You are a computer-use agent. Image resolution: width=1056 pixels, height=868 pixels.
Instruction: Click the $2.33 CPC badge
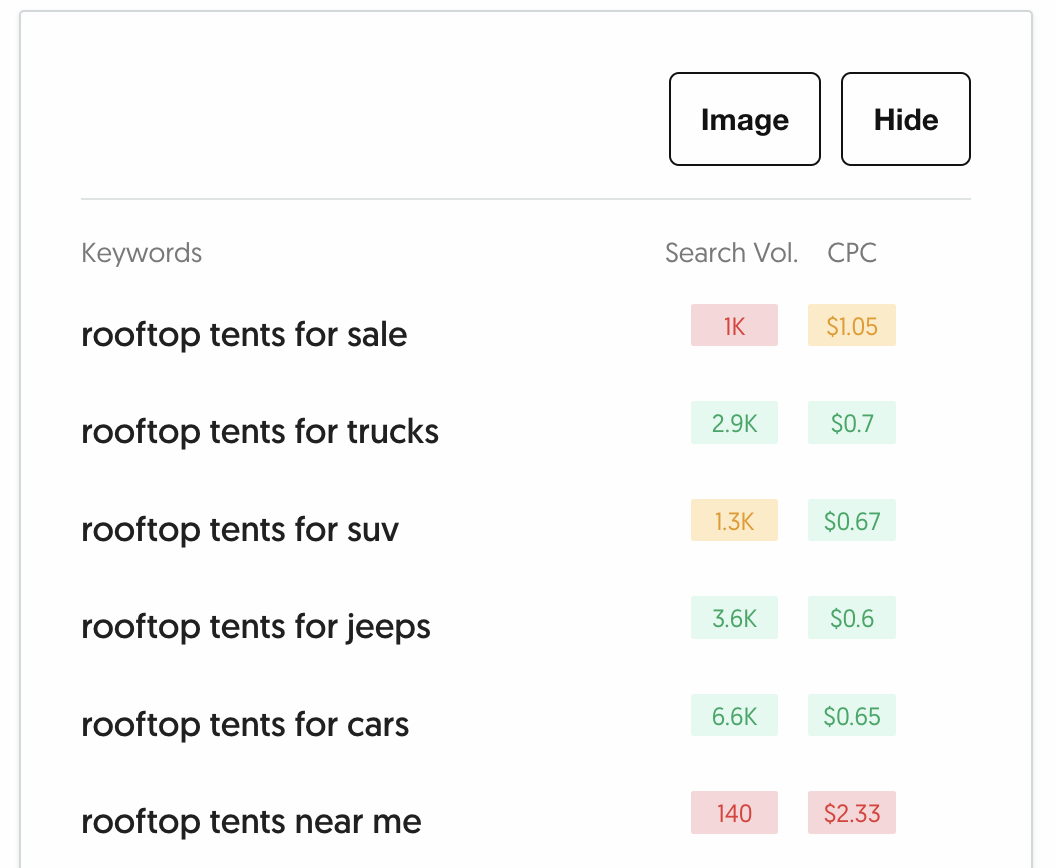tap(852, 813)
